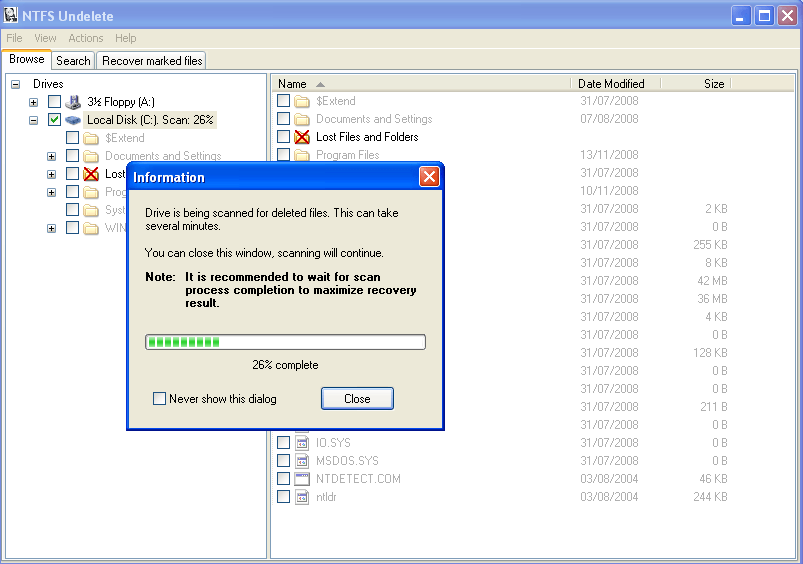The height and width of the screenshot is (564, 803).
Task: Switch to the Browse tab
Action: pyautogui.click(x=27, y=59)
